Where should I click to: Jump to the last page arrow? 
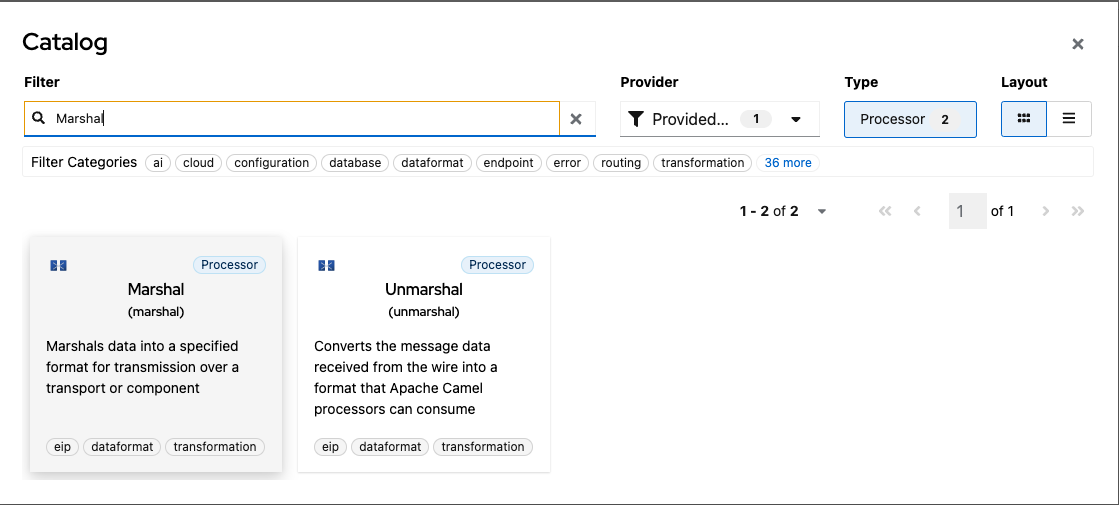pos(1077,211)
